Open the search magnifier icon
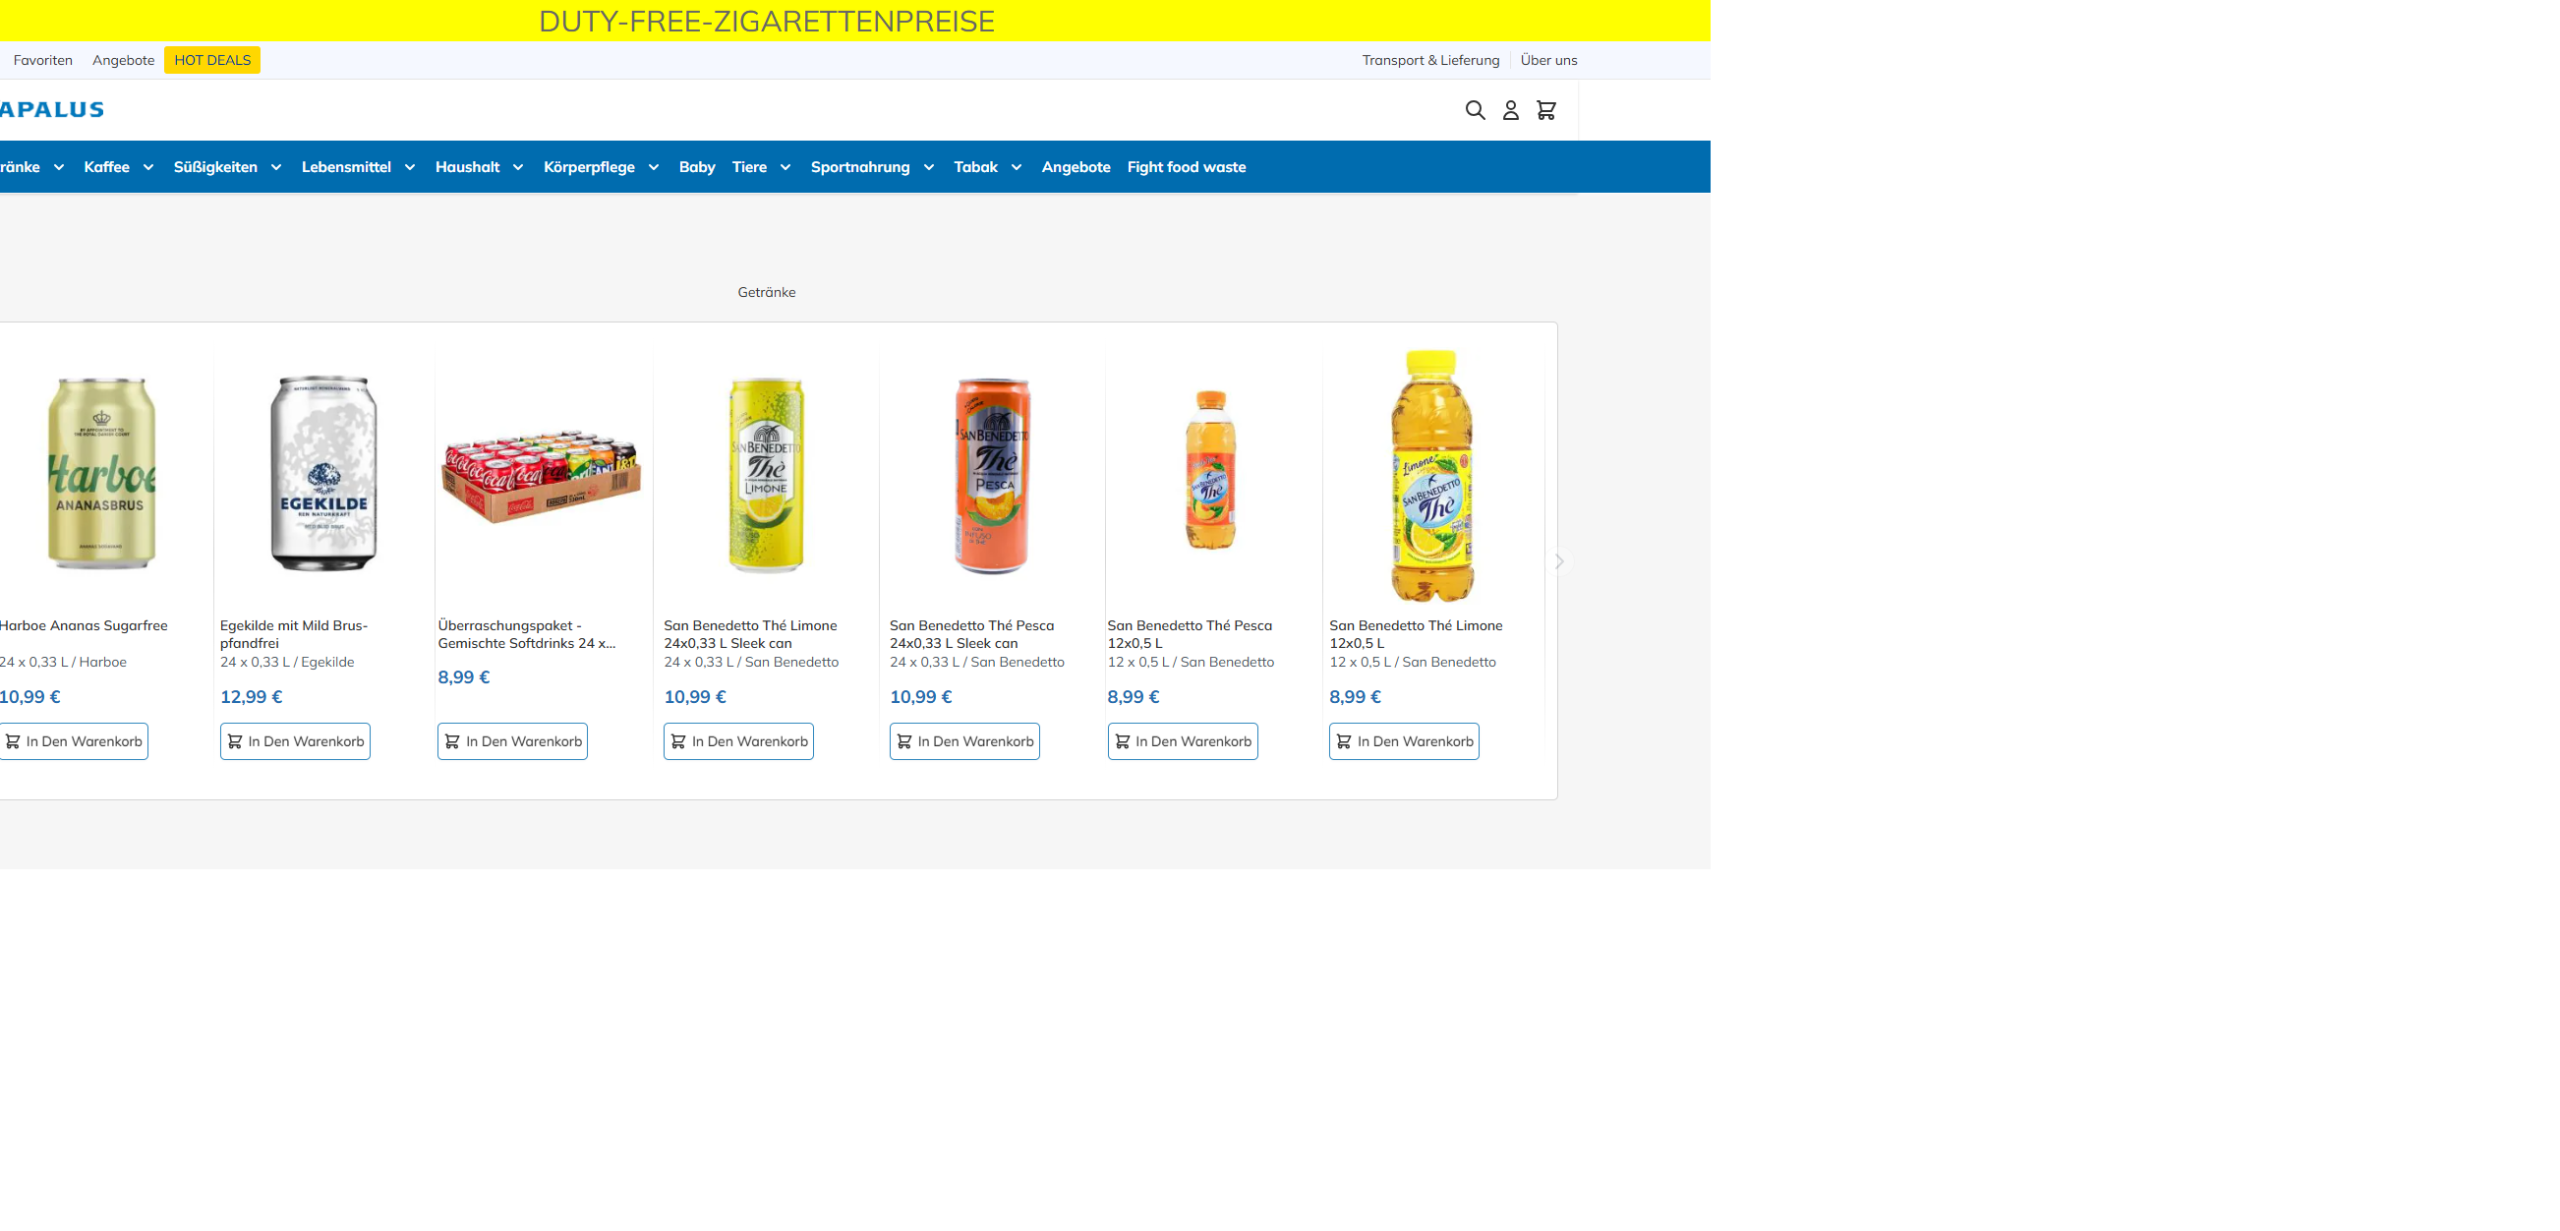This screenshot has width=2560, height=1231. [x=1475, y=110]
